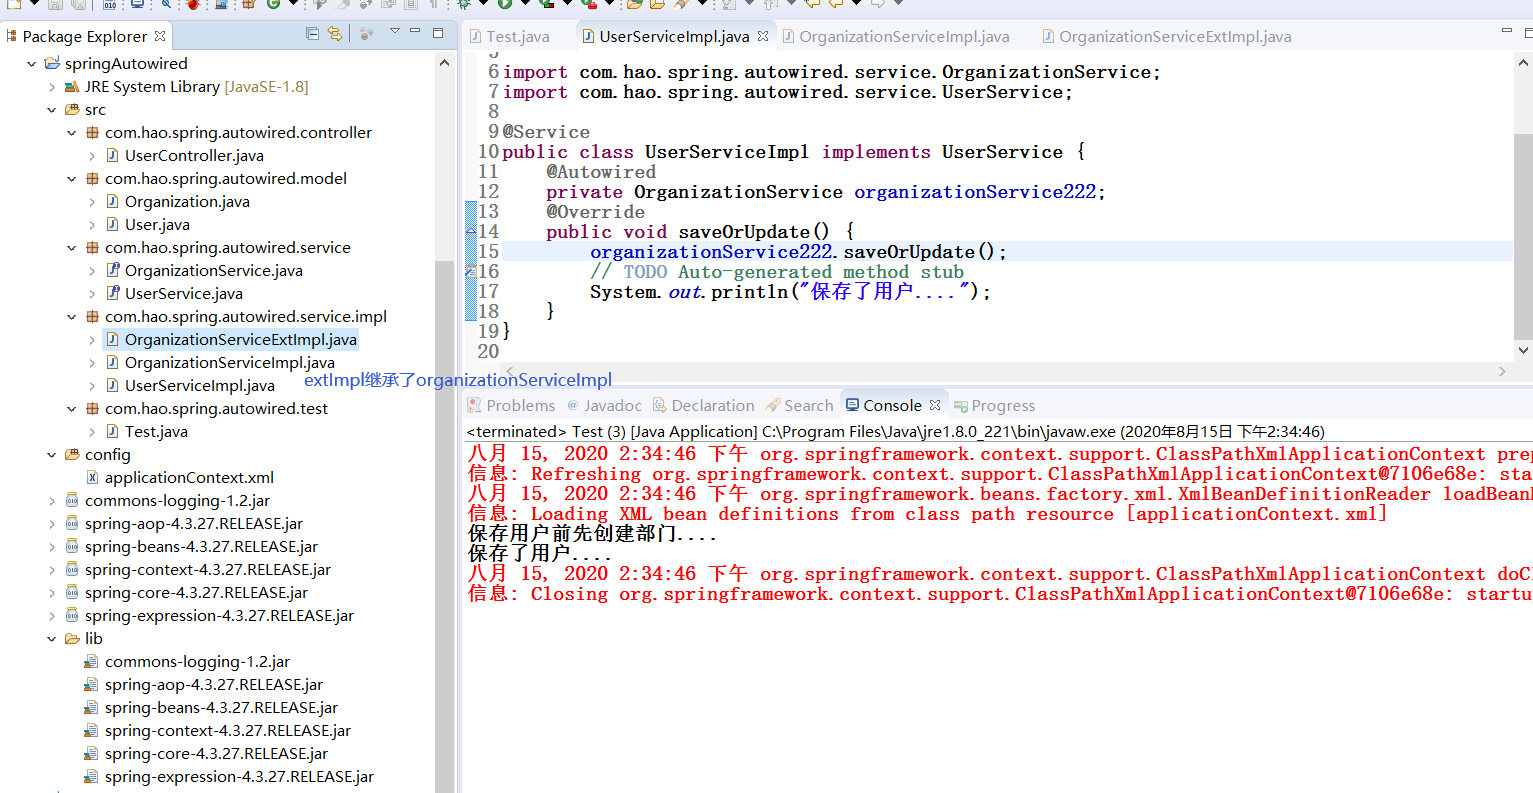Open the Declaration view tab

[704, 405]
